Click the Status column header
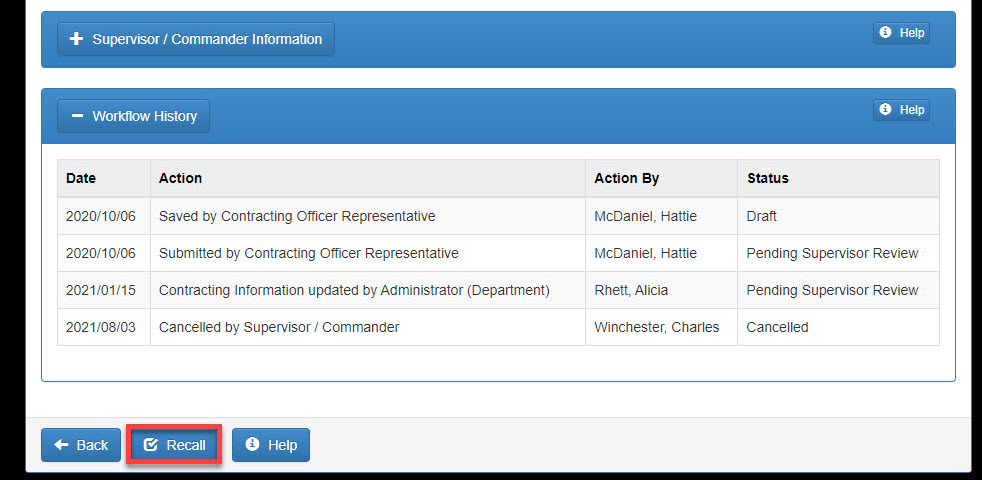The height and width of the screenshot is (480, 982). [x=767, y=178]
